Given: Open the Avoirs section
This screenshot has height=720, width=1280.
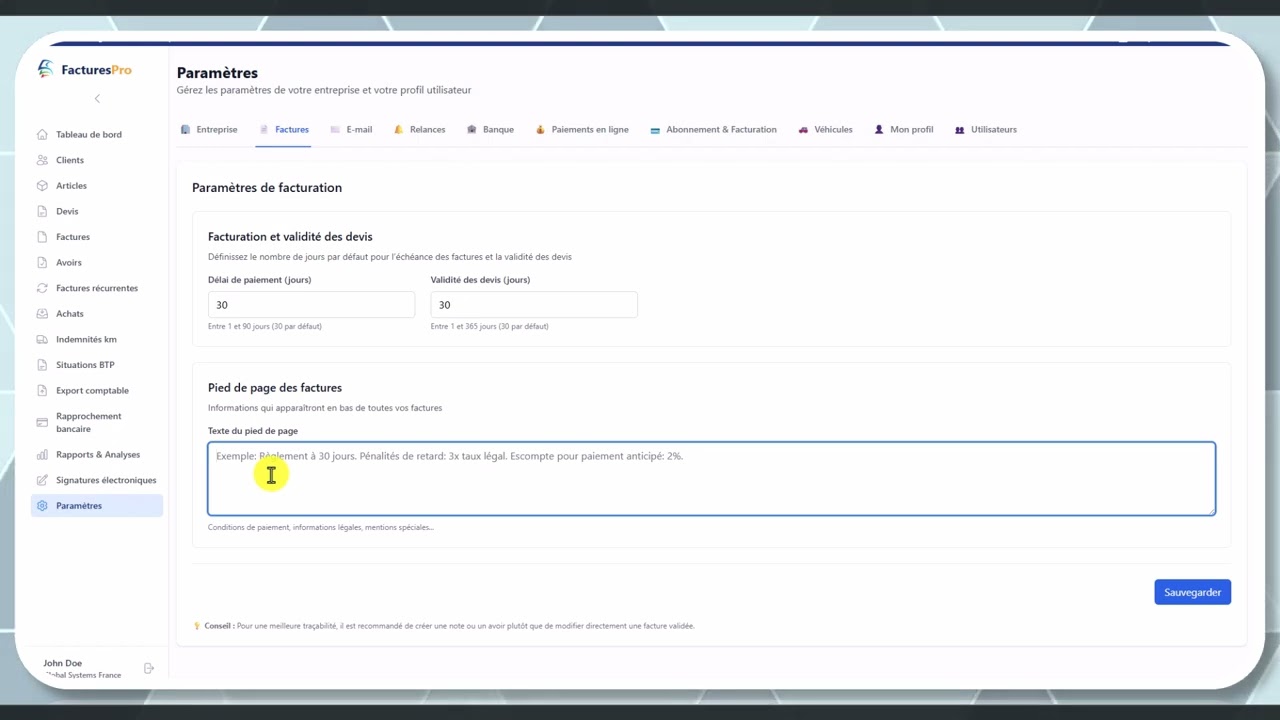Looking at the screenshot, I should (97, 263).
